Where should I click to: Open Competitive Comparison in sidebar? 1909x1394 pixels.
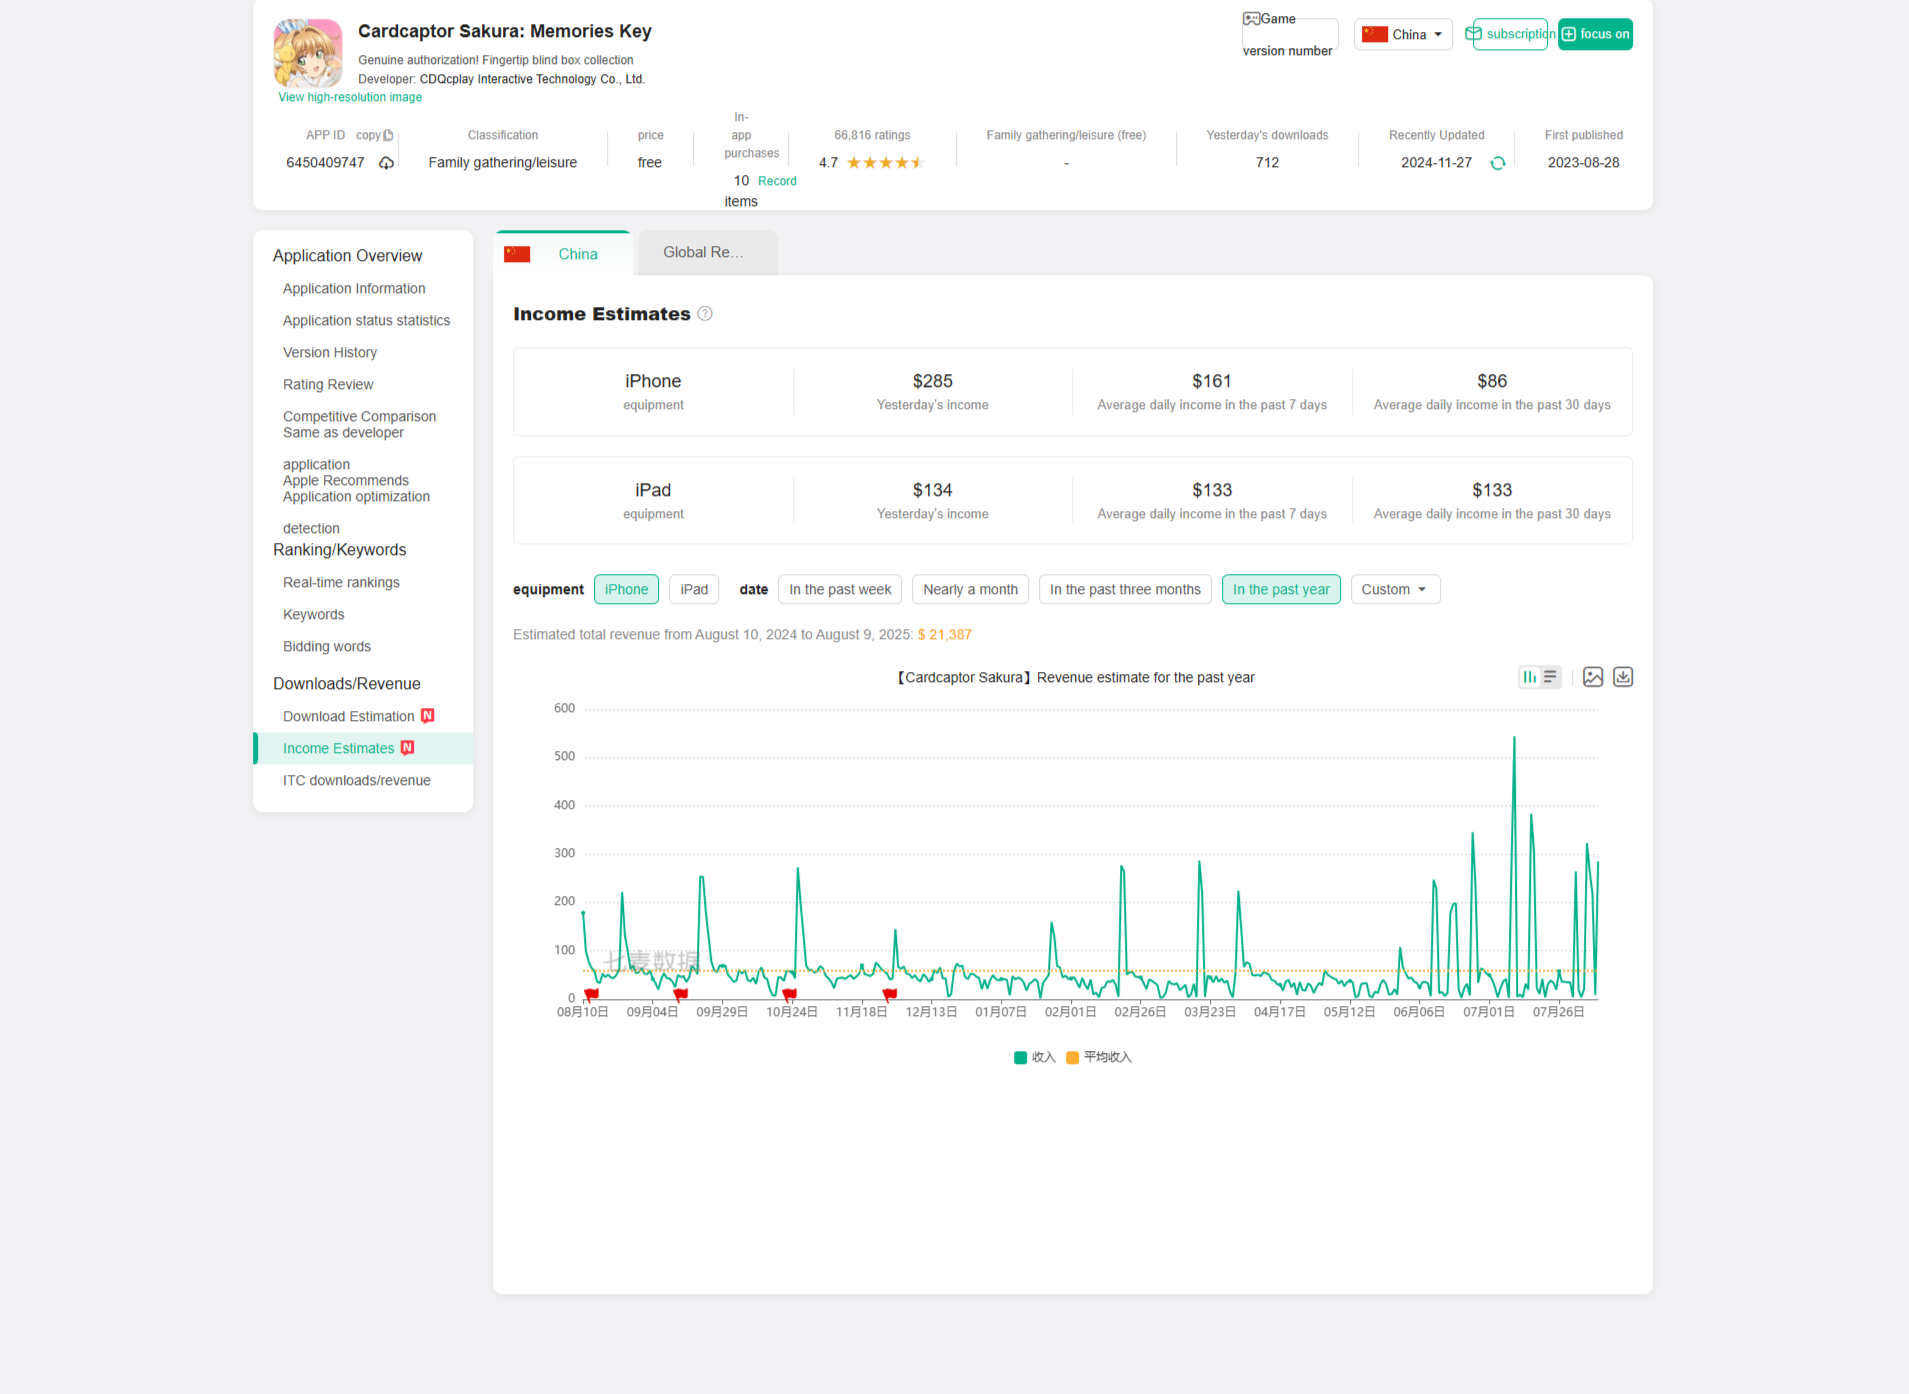tap(359, 417)
